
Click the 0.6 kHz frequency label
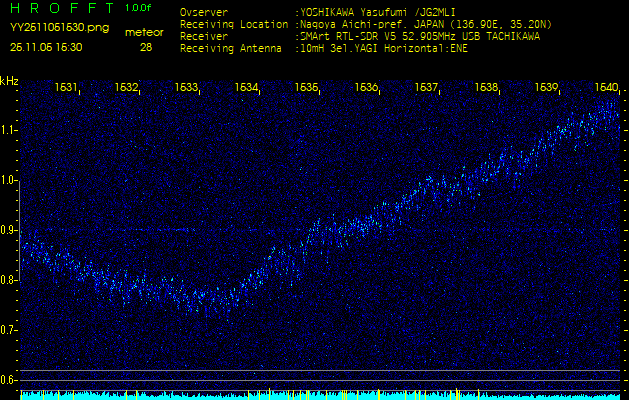(8, 380)
